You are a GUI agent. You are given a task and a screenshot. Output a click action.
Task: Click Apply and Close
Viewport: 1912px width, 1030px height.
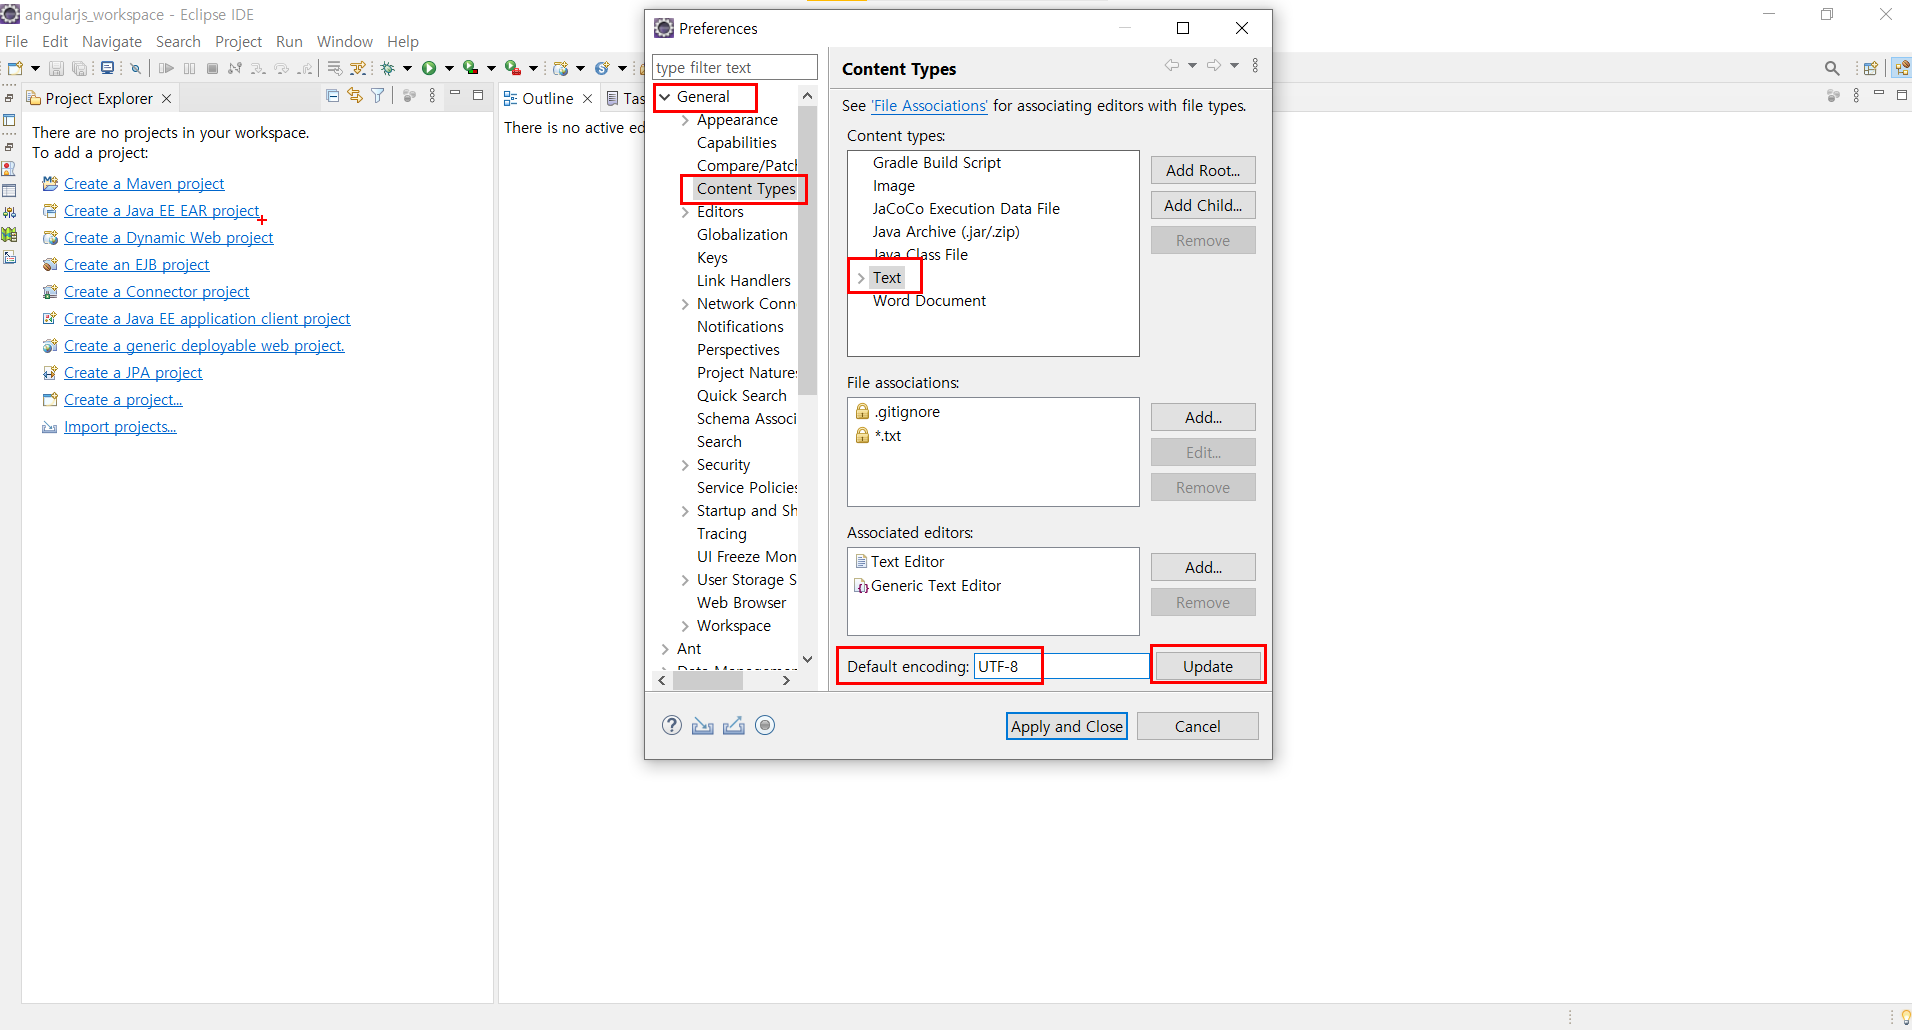tap(1067, 727)
